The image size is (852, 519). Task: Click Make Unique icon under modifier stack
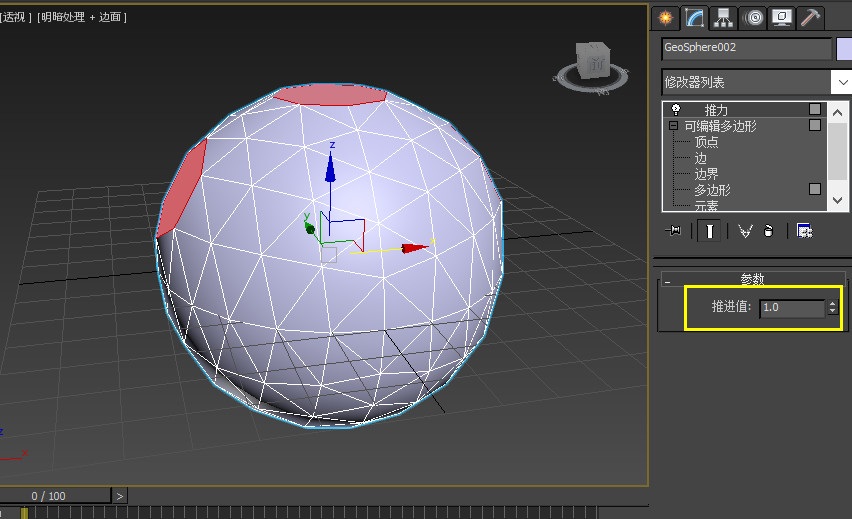[744, 231]
